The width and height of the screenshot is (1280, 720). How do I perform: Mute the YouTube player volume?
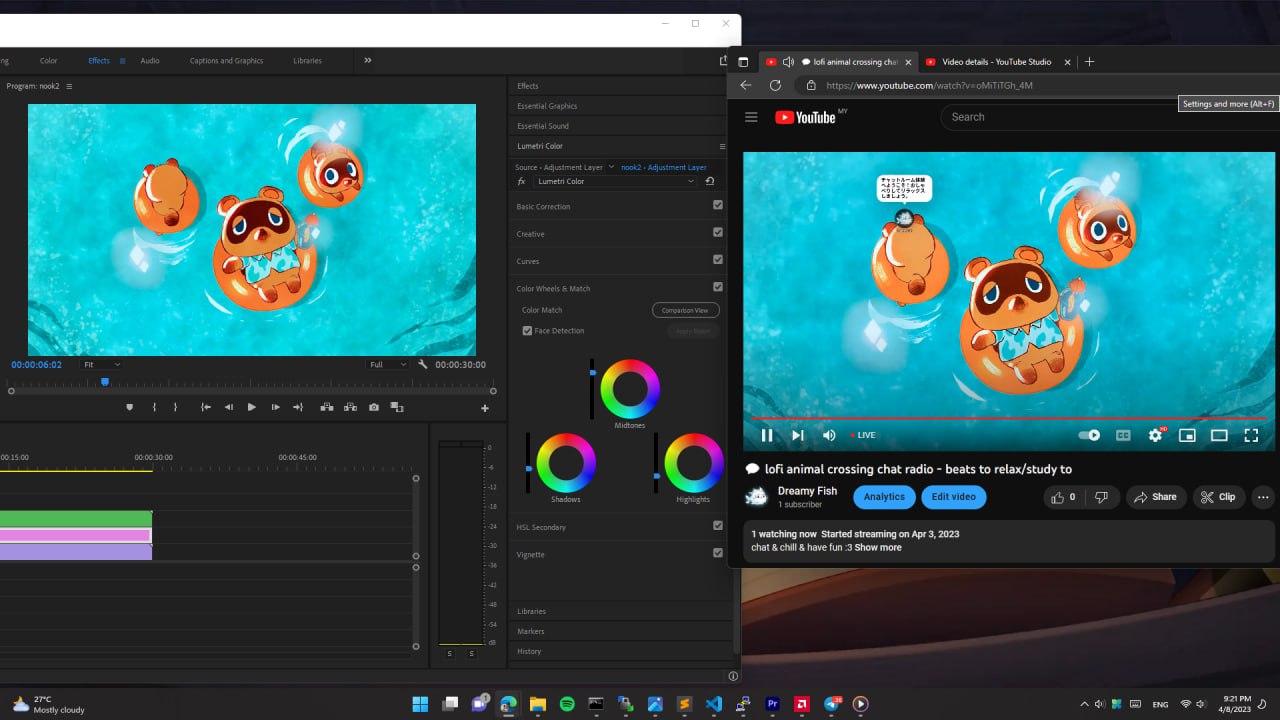pyautogui.click(x=829, y=435)
